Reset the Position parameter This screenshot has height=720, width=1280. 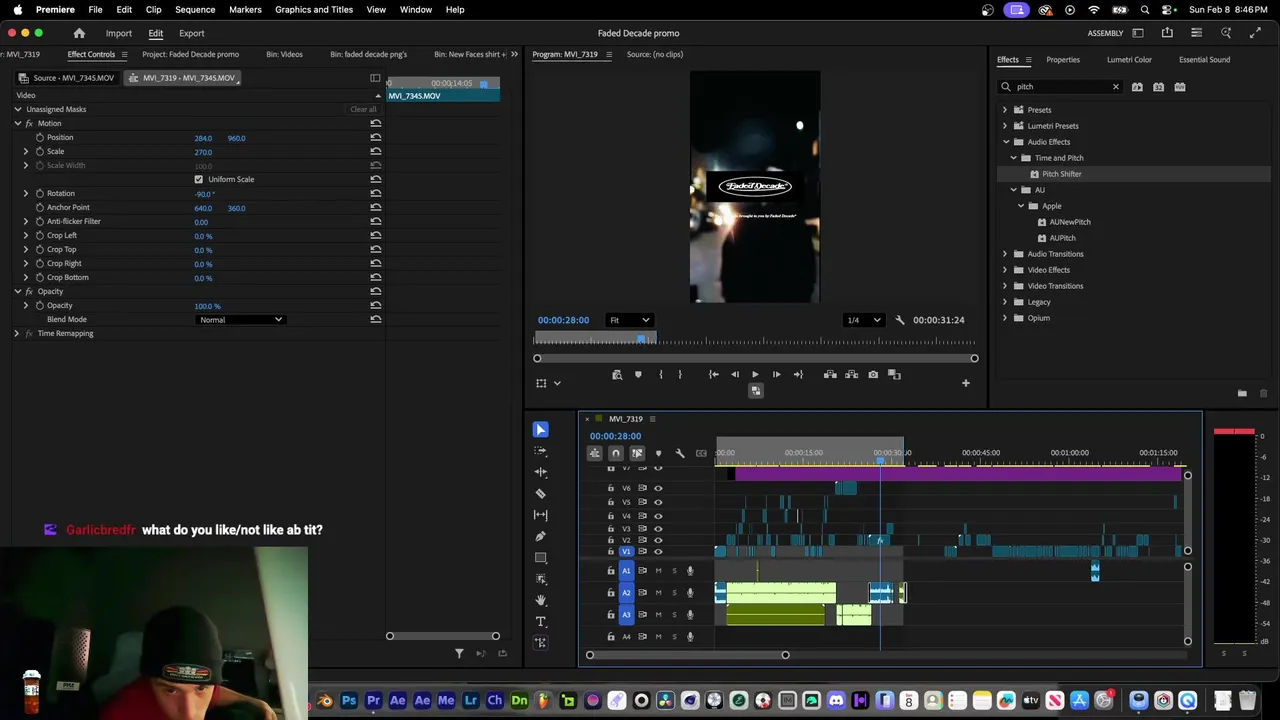(375, 138)
